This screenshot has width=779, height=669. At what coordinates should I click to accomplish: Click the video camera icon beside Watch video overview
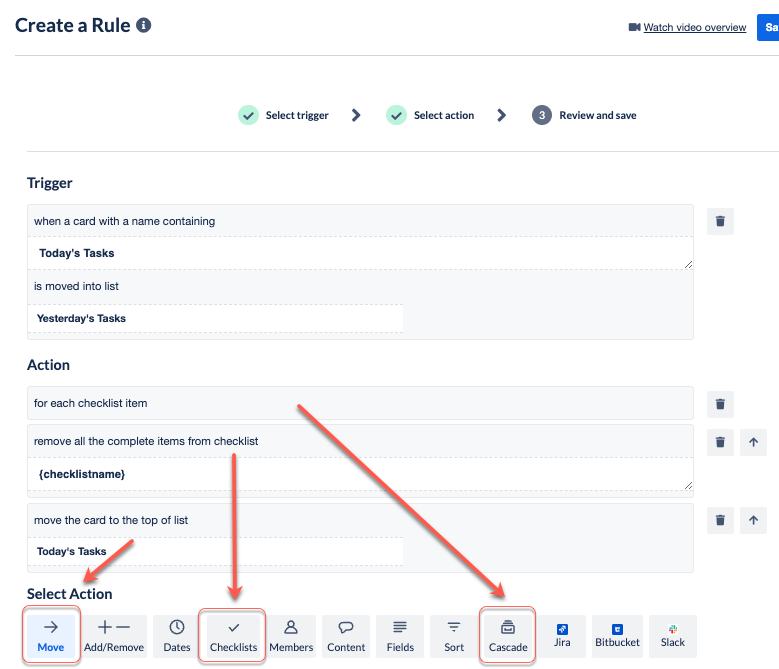[x=634, y=27]
